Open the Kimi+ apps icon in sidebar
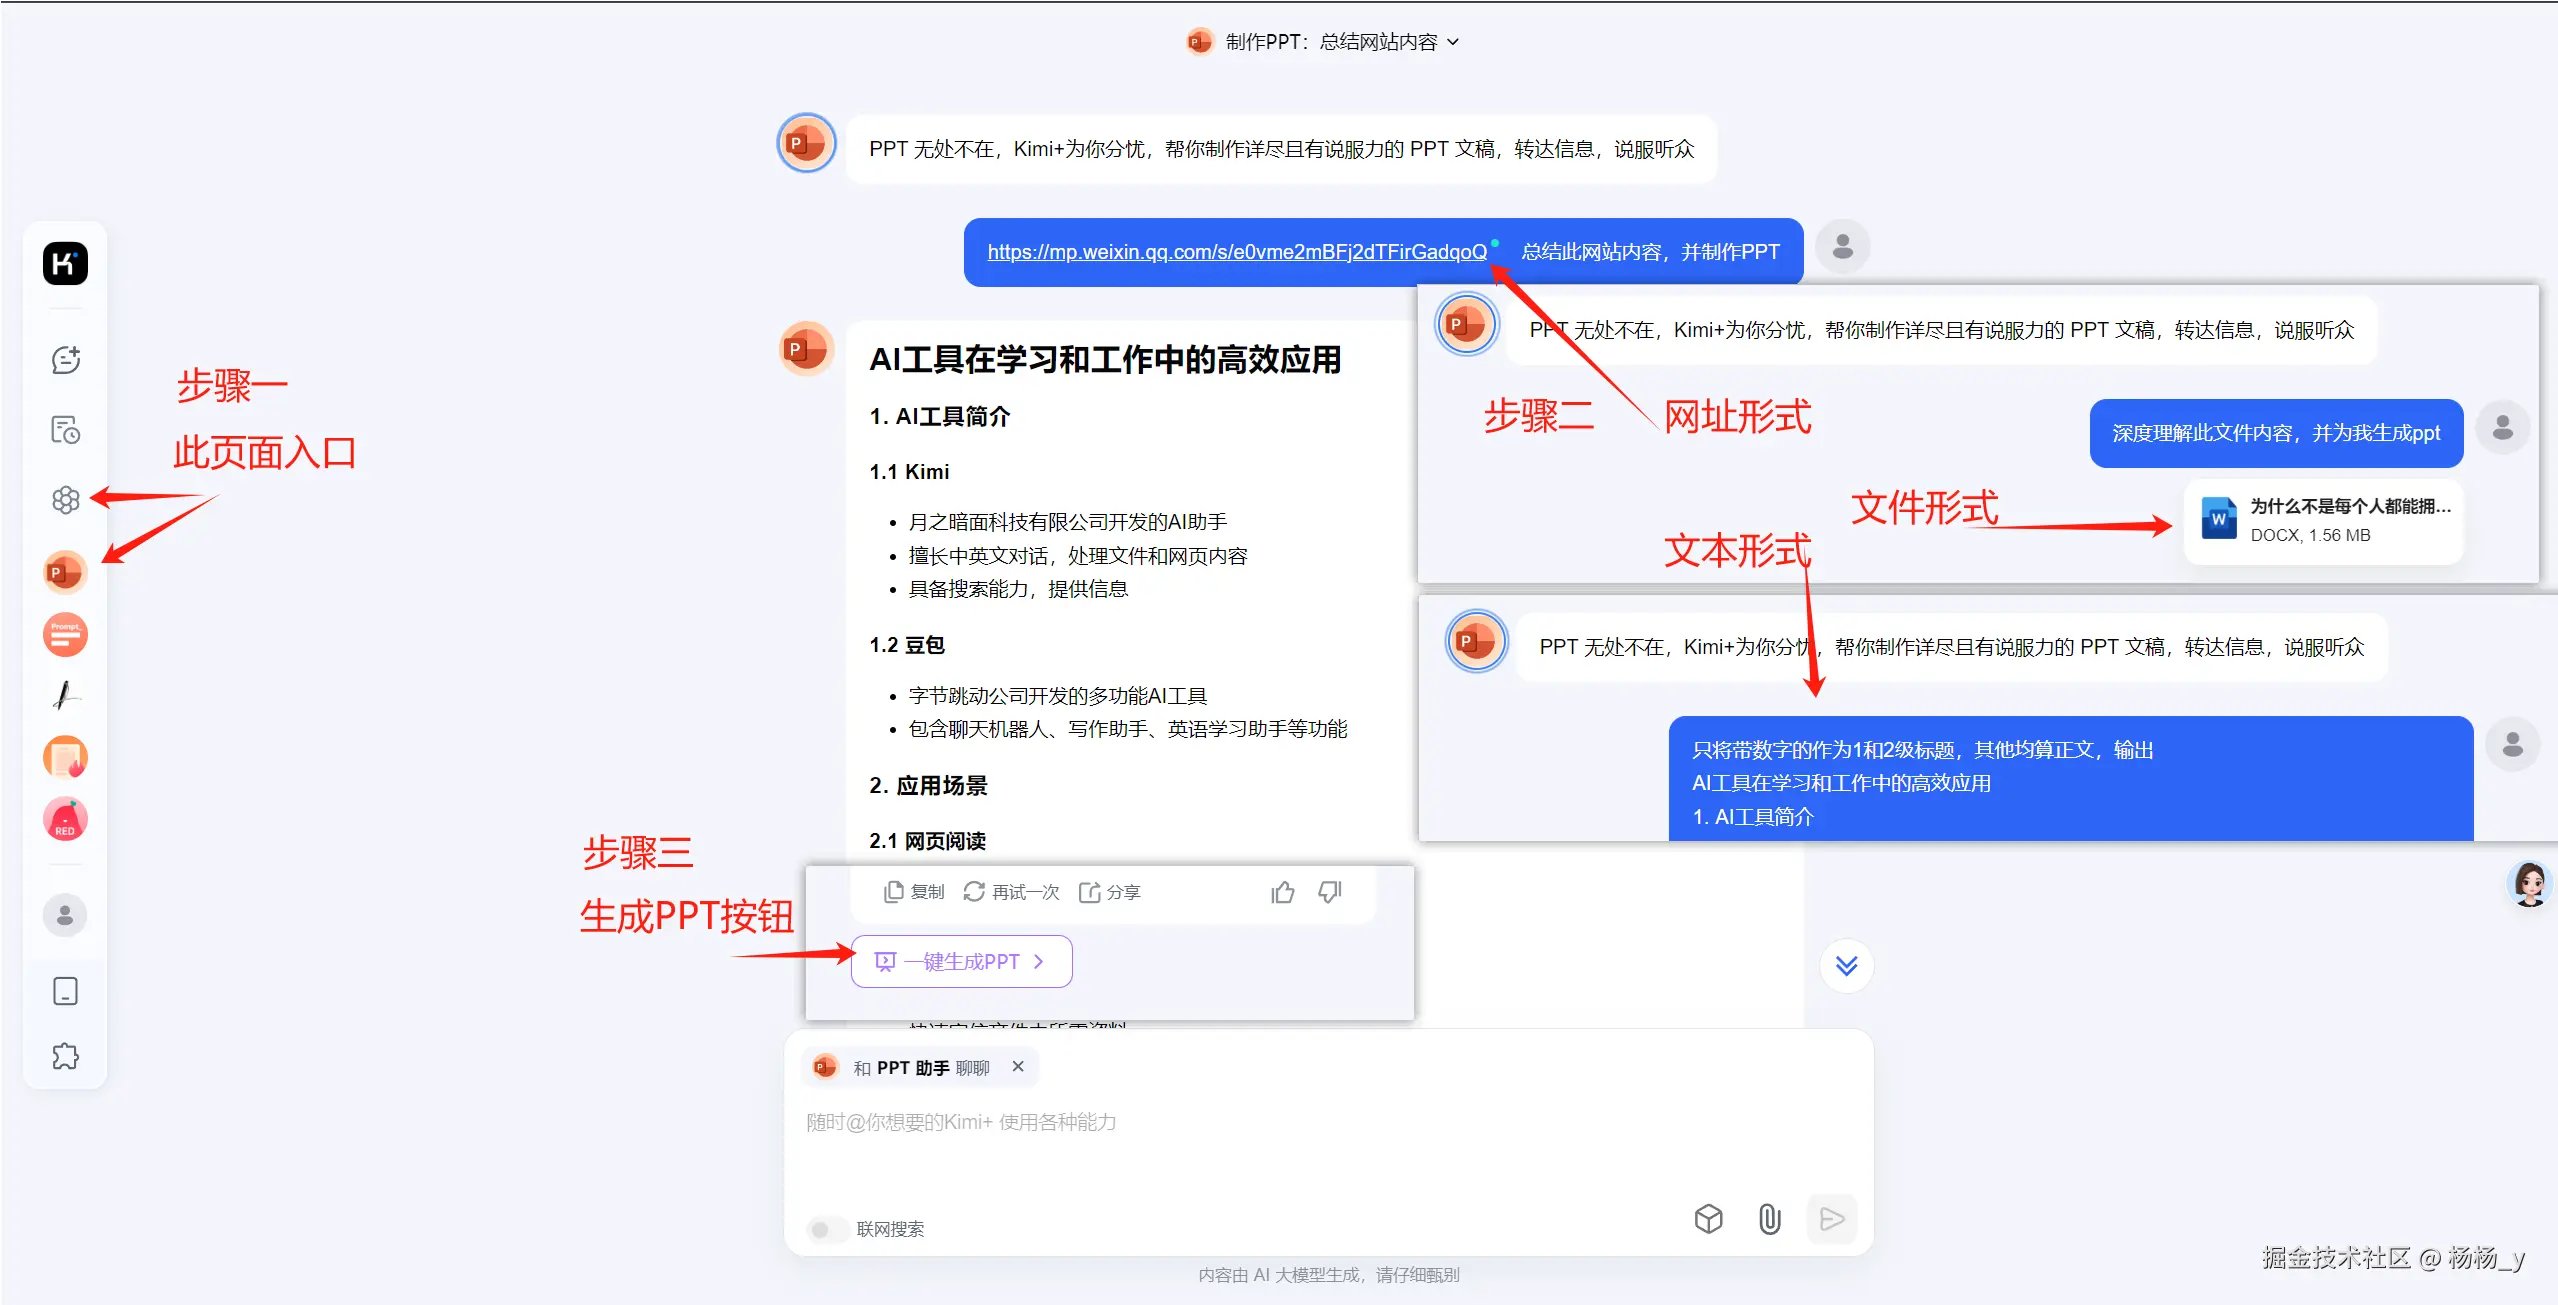The width and height of the screenshot is (2558, 1305). 65,500
